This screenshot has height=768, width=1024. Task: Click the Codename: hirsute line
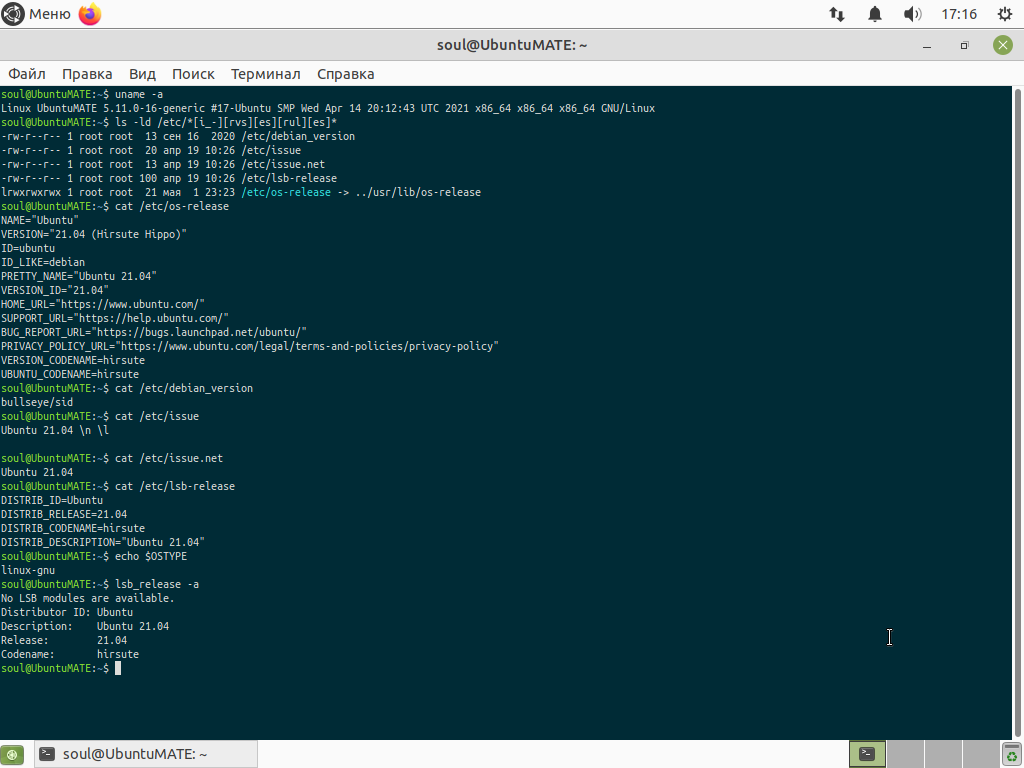70,654
